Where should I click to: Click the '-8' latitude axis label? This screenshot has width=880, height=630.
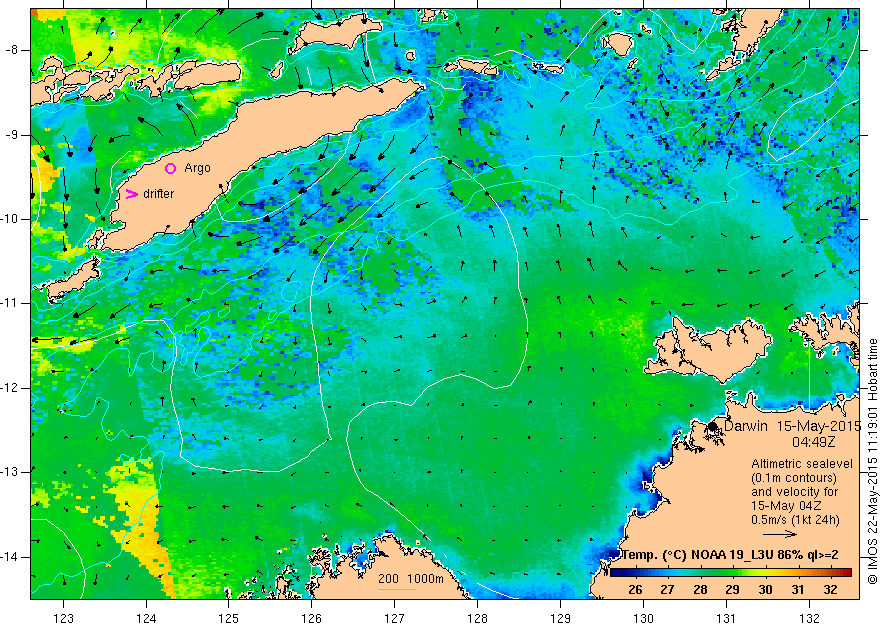click(x=11, y=50)
